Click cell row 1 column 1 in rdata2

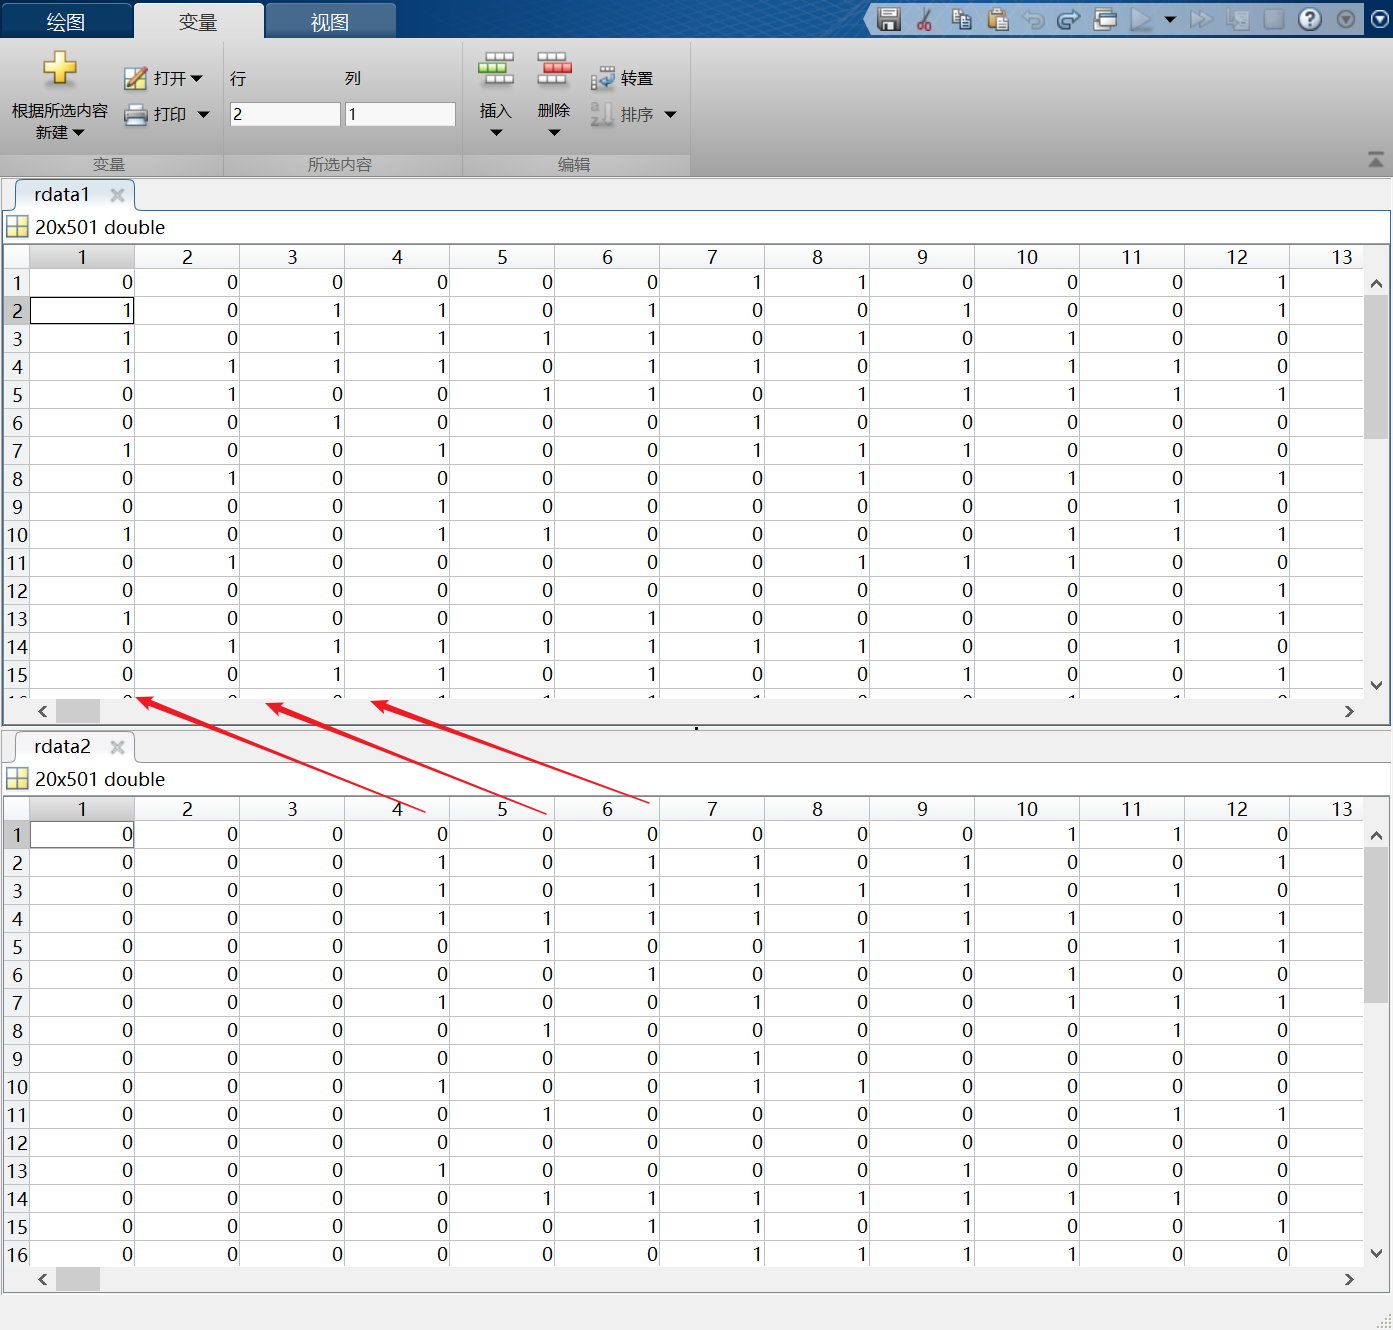pyautogui.click(x=82, y=835)
